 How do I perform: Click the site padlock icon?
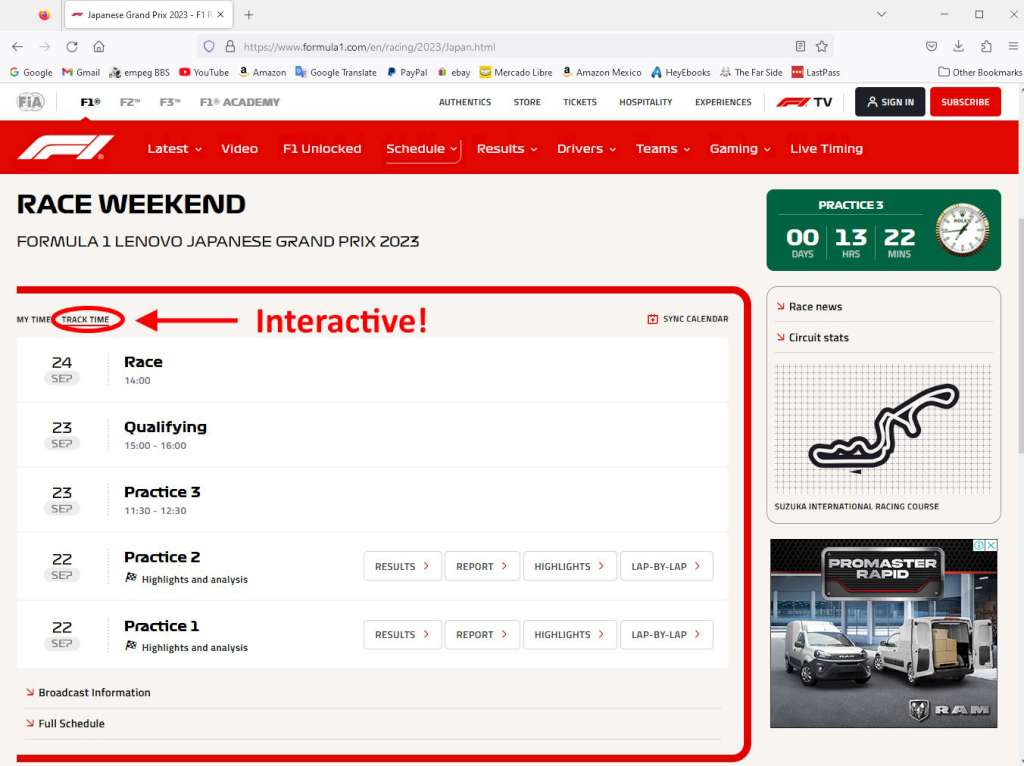point(230,46)
